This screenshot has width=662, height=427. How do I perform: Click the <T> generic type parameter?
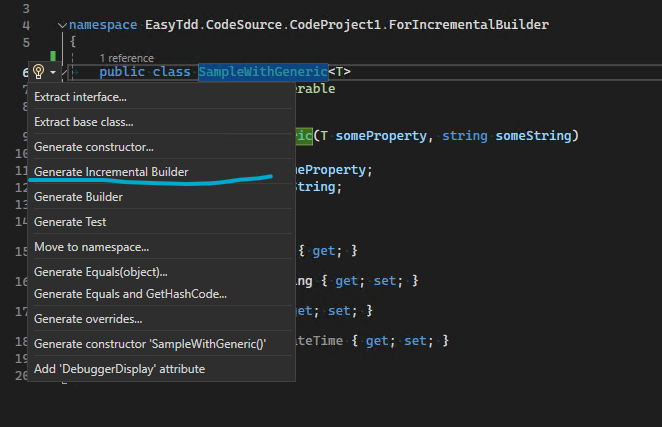point(339,72)
